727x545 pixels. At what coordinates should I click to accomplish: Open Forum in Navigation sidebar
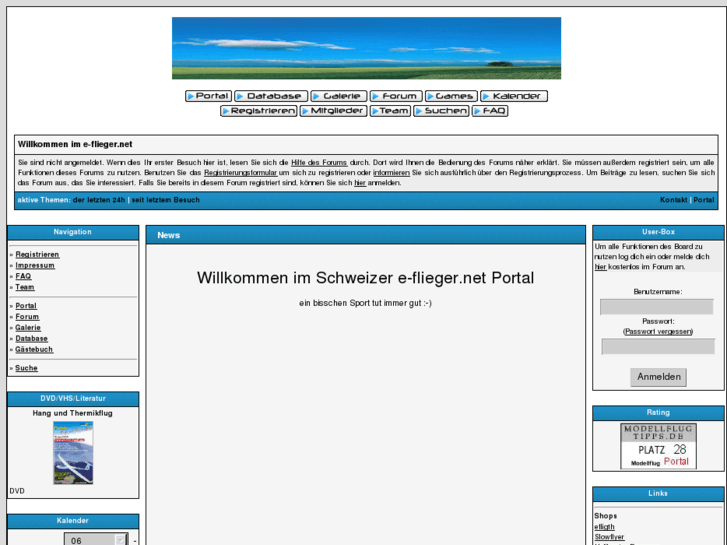pos(27,317)
